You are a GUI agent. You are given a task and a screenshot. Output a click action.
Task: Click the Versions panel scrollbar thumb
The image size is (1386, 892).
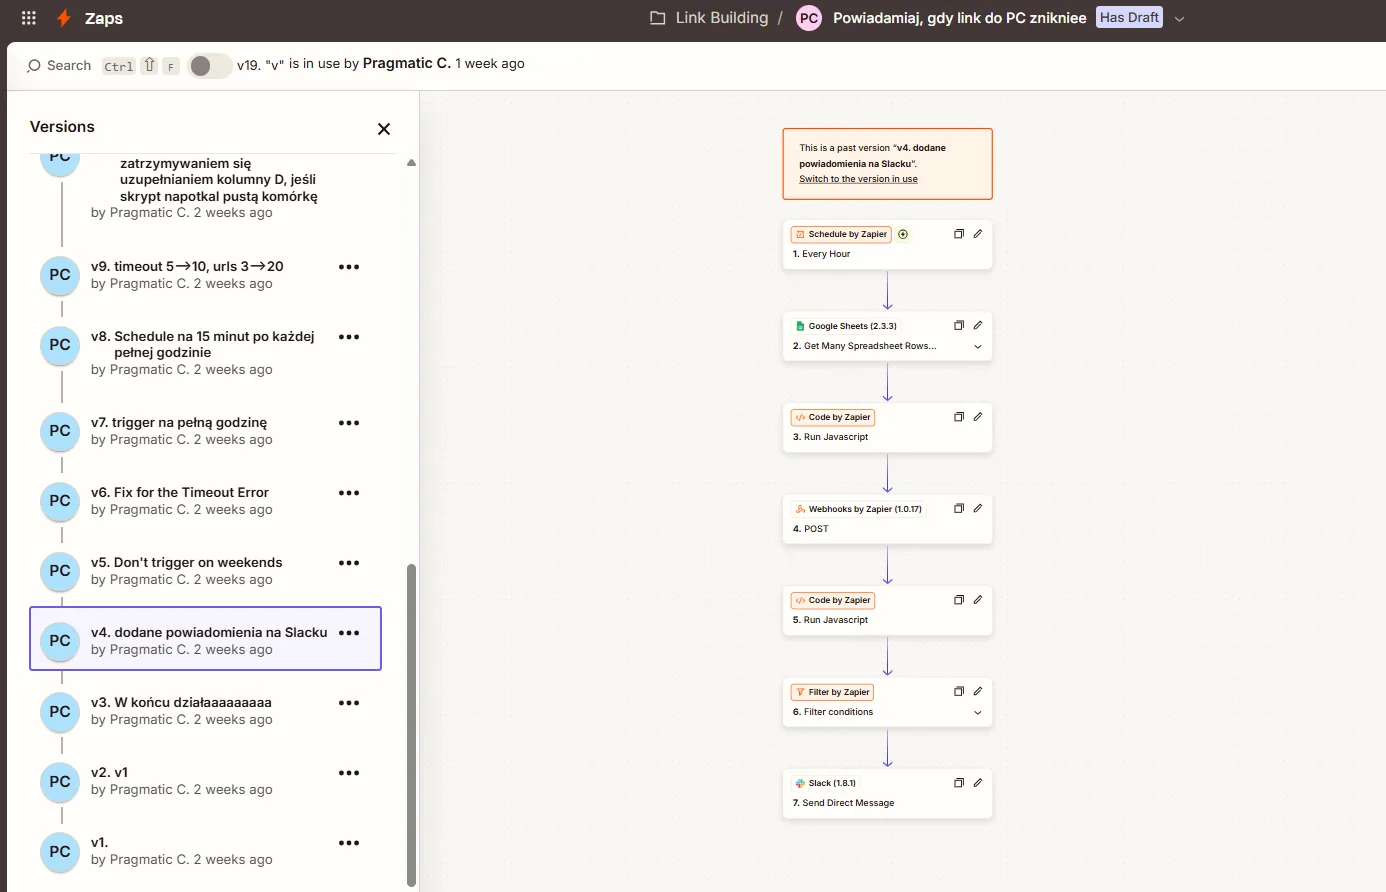[x=411, y=725]
